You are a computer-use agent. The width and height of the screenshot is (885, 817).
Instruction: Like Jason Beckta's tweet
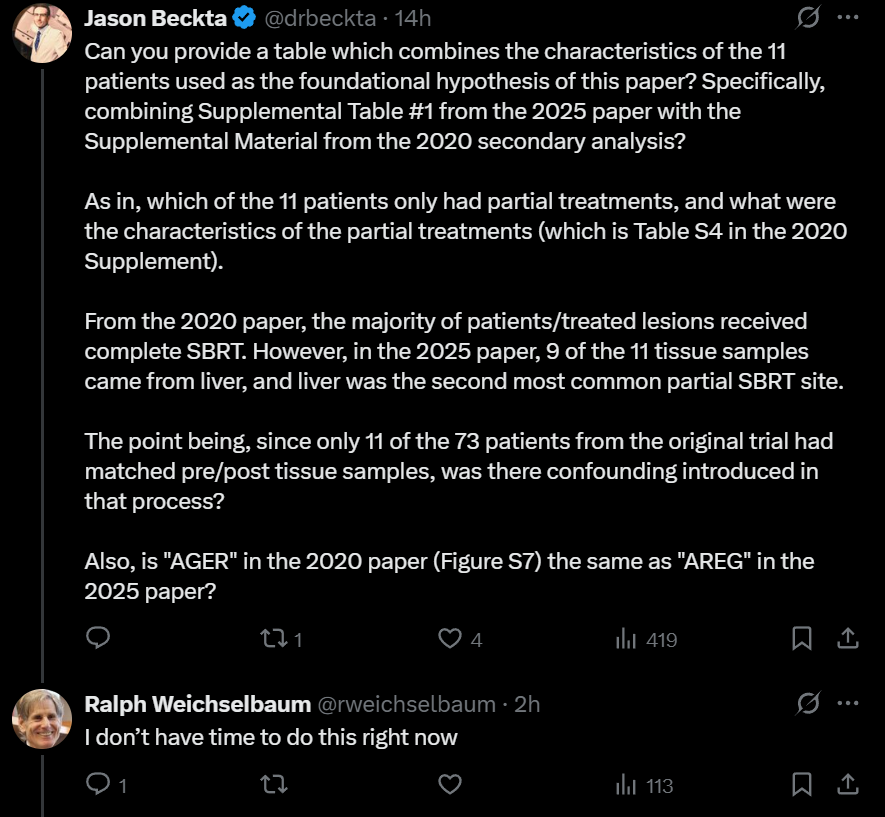[451, 638]
